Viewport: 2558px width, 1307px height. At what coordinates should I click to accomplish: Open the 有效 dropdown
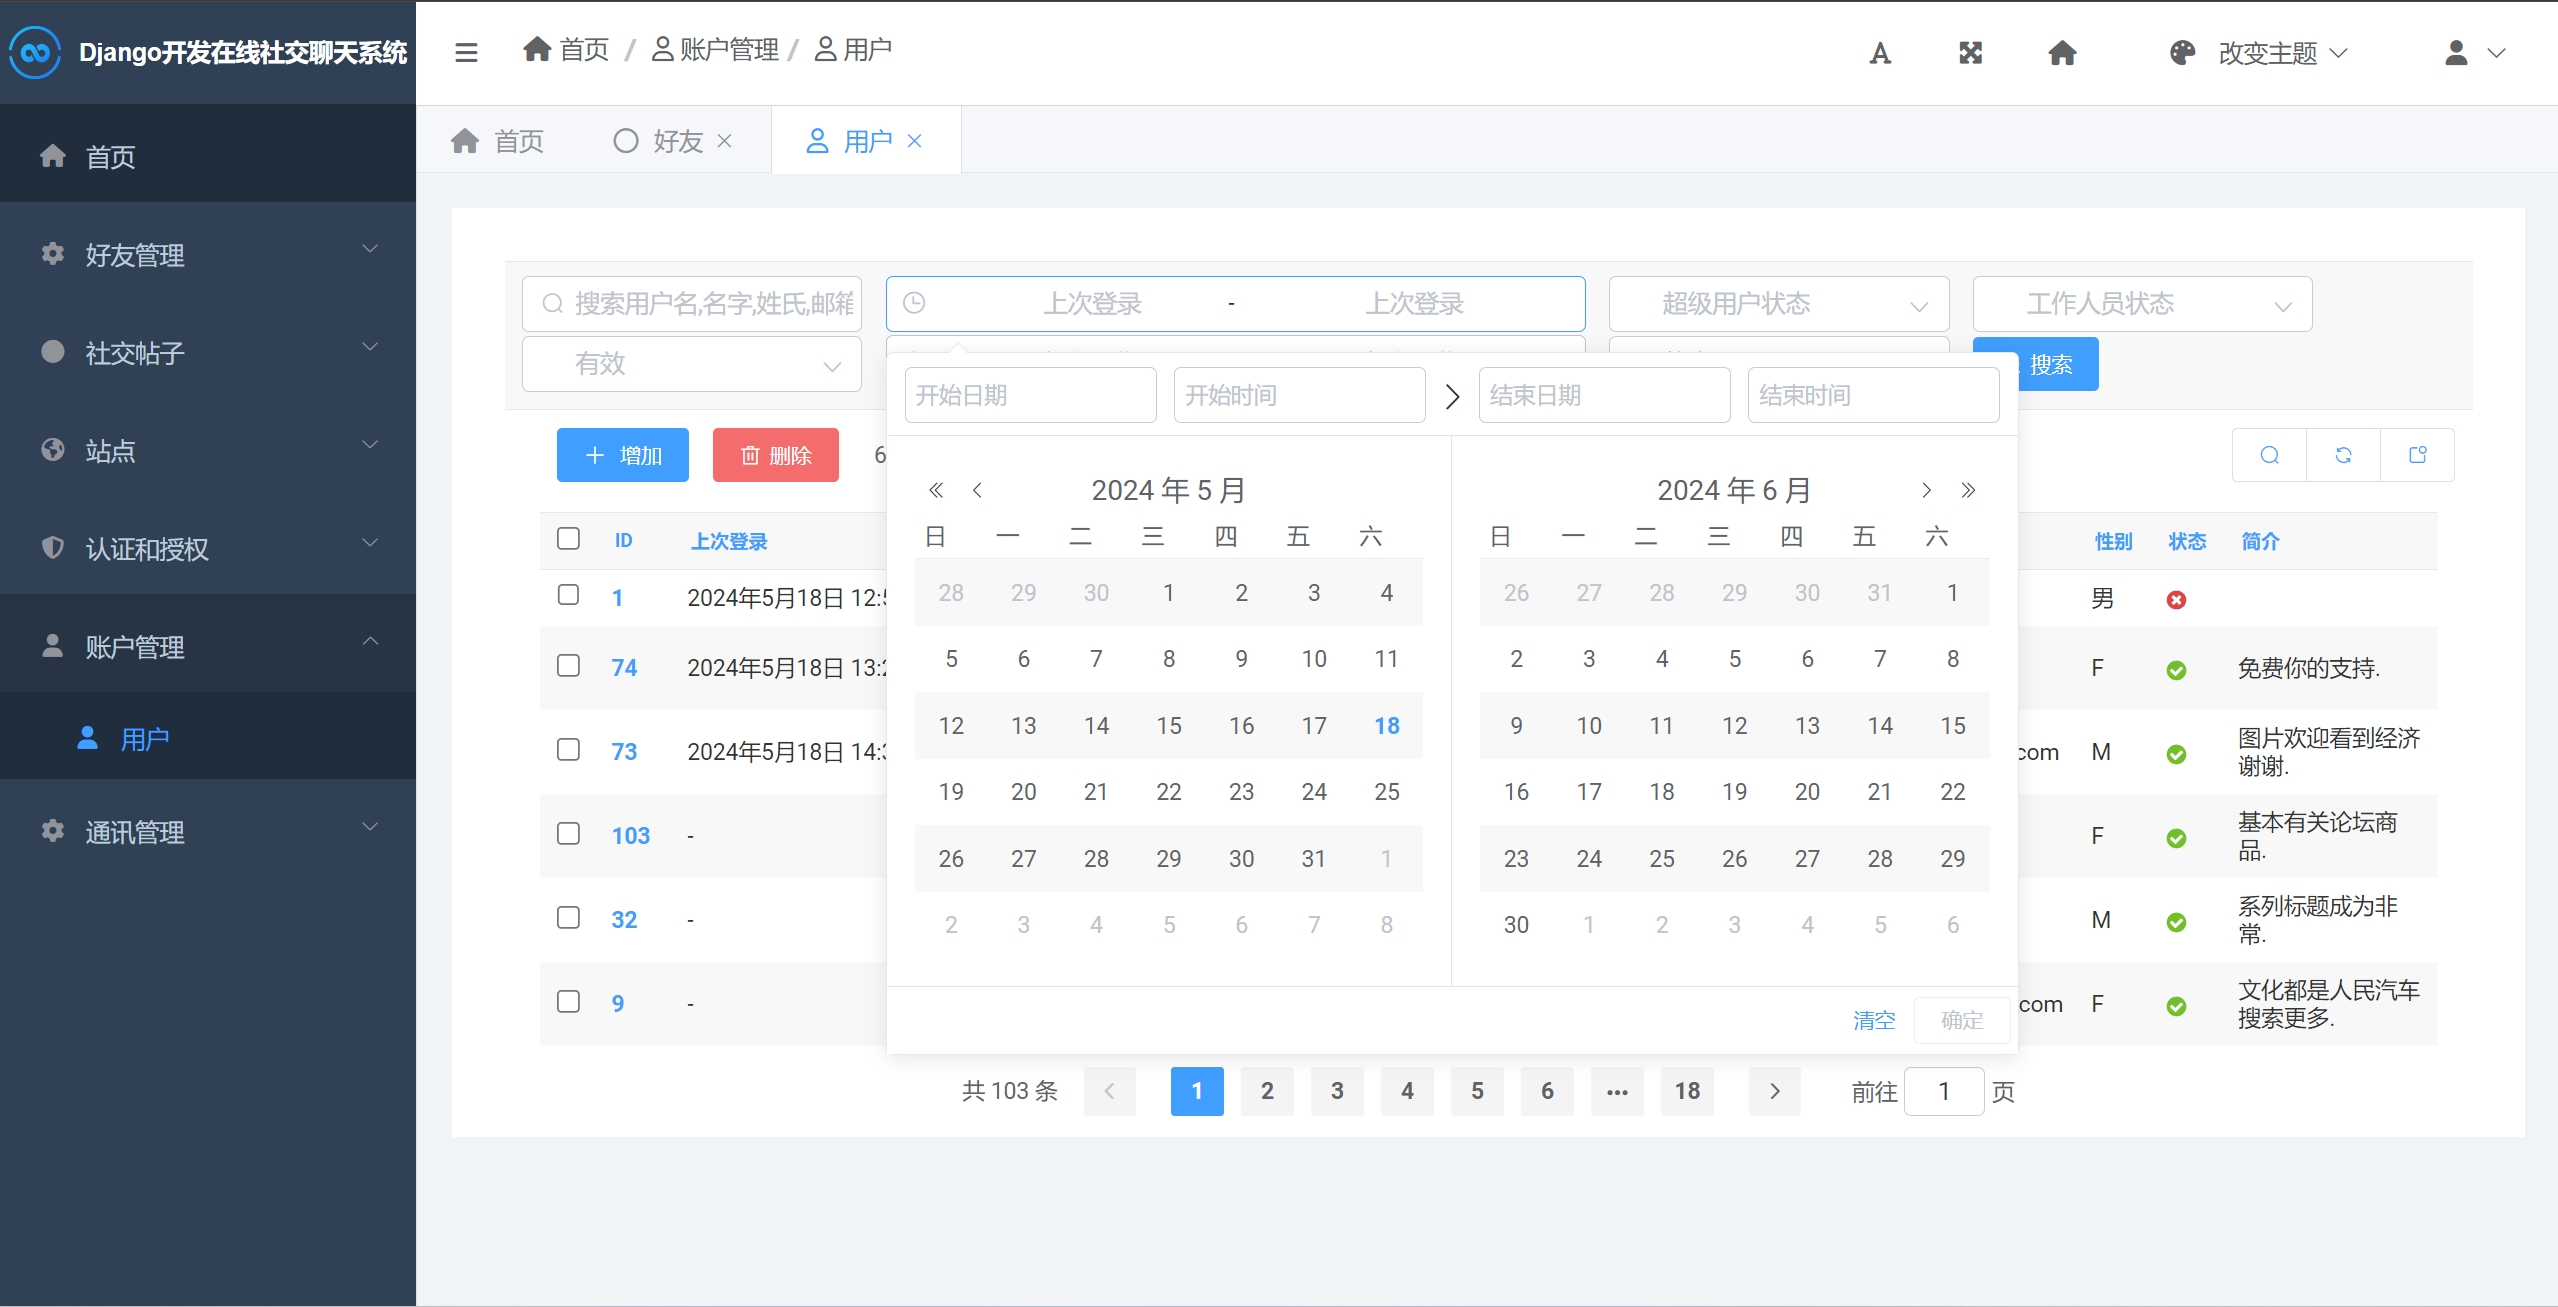click(x=692, y=364)
